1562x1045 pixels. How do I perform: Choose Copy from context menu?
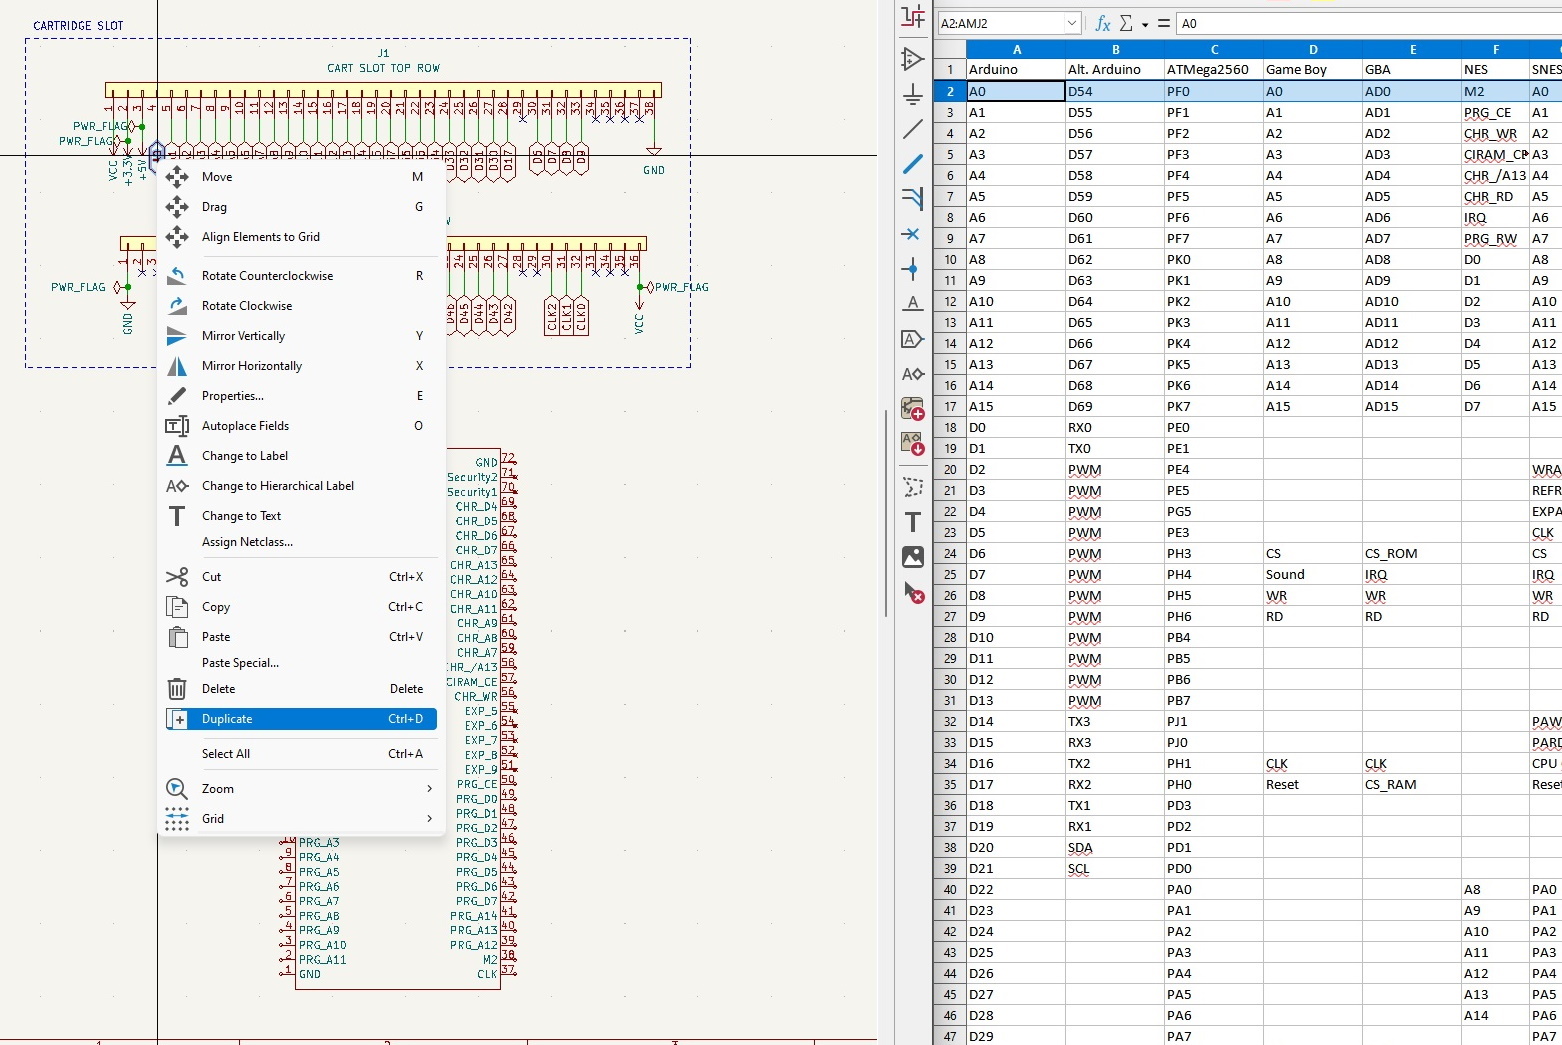pos(301,607)
